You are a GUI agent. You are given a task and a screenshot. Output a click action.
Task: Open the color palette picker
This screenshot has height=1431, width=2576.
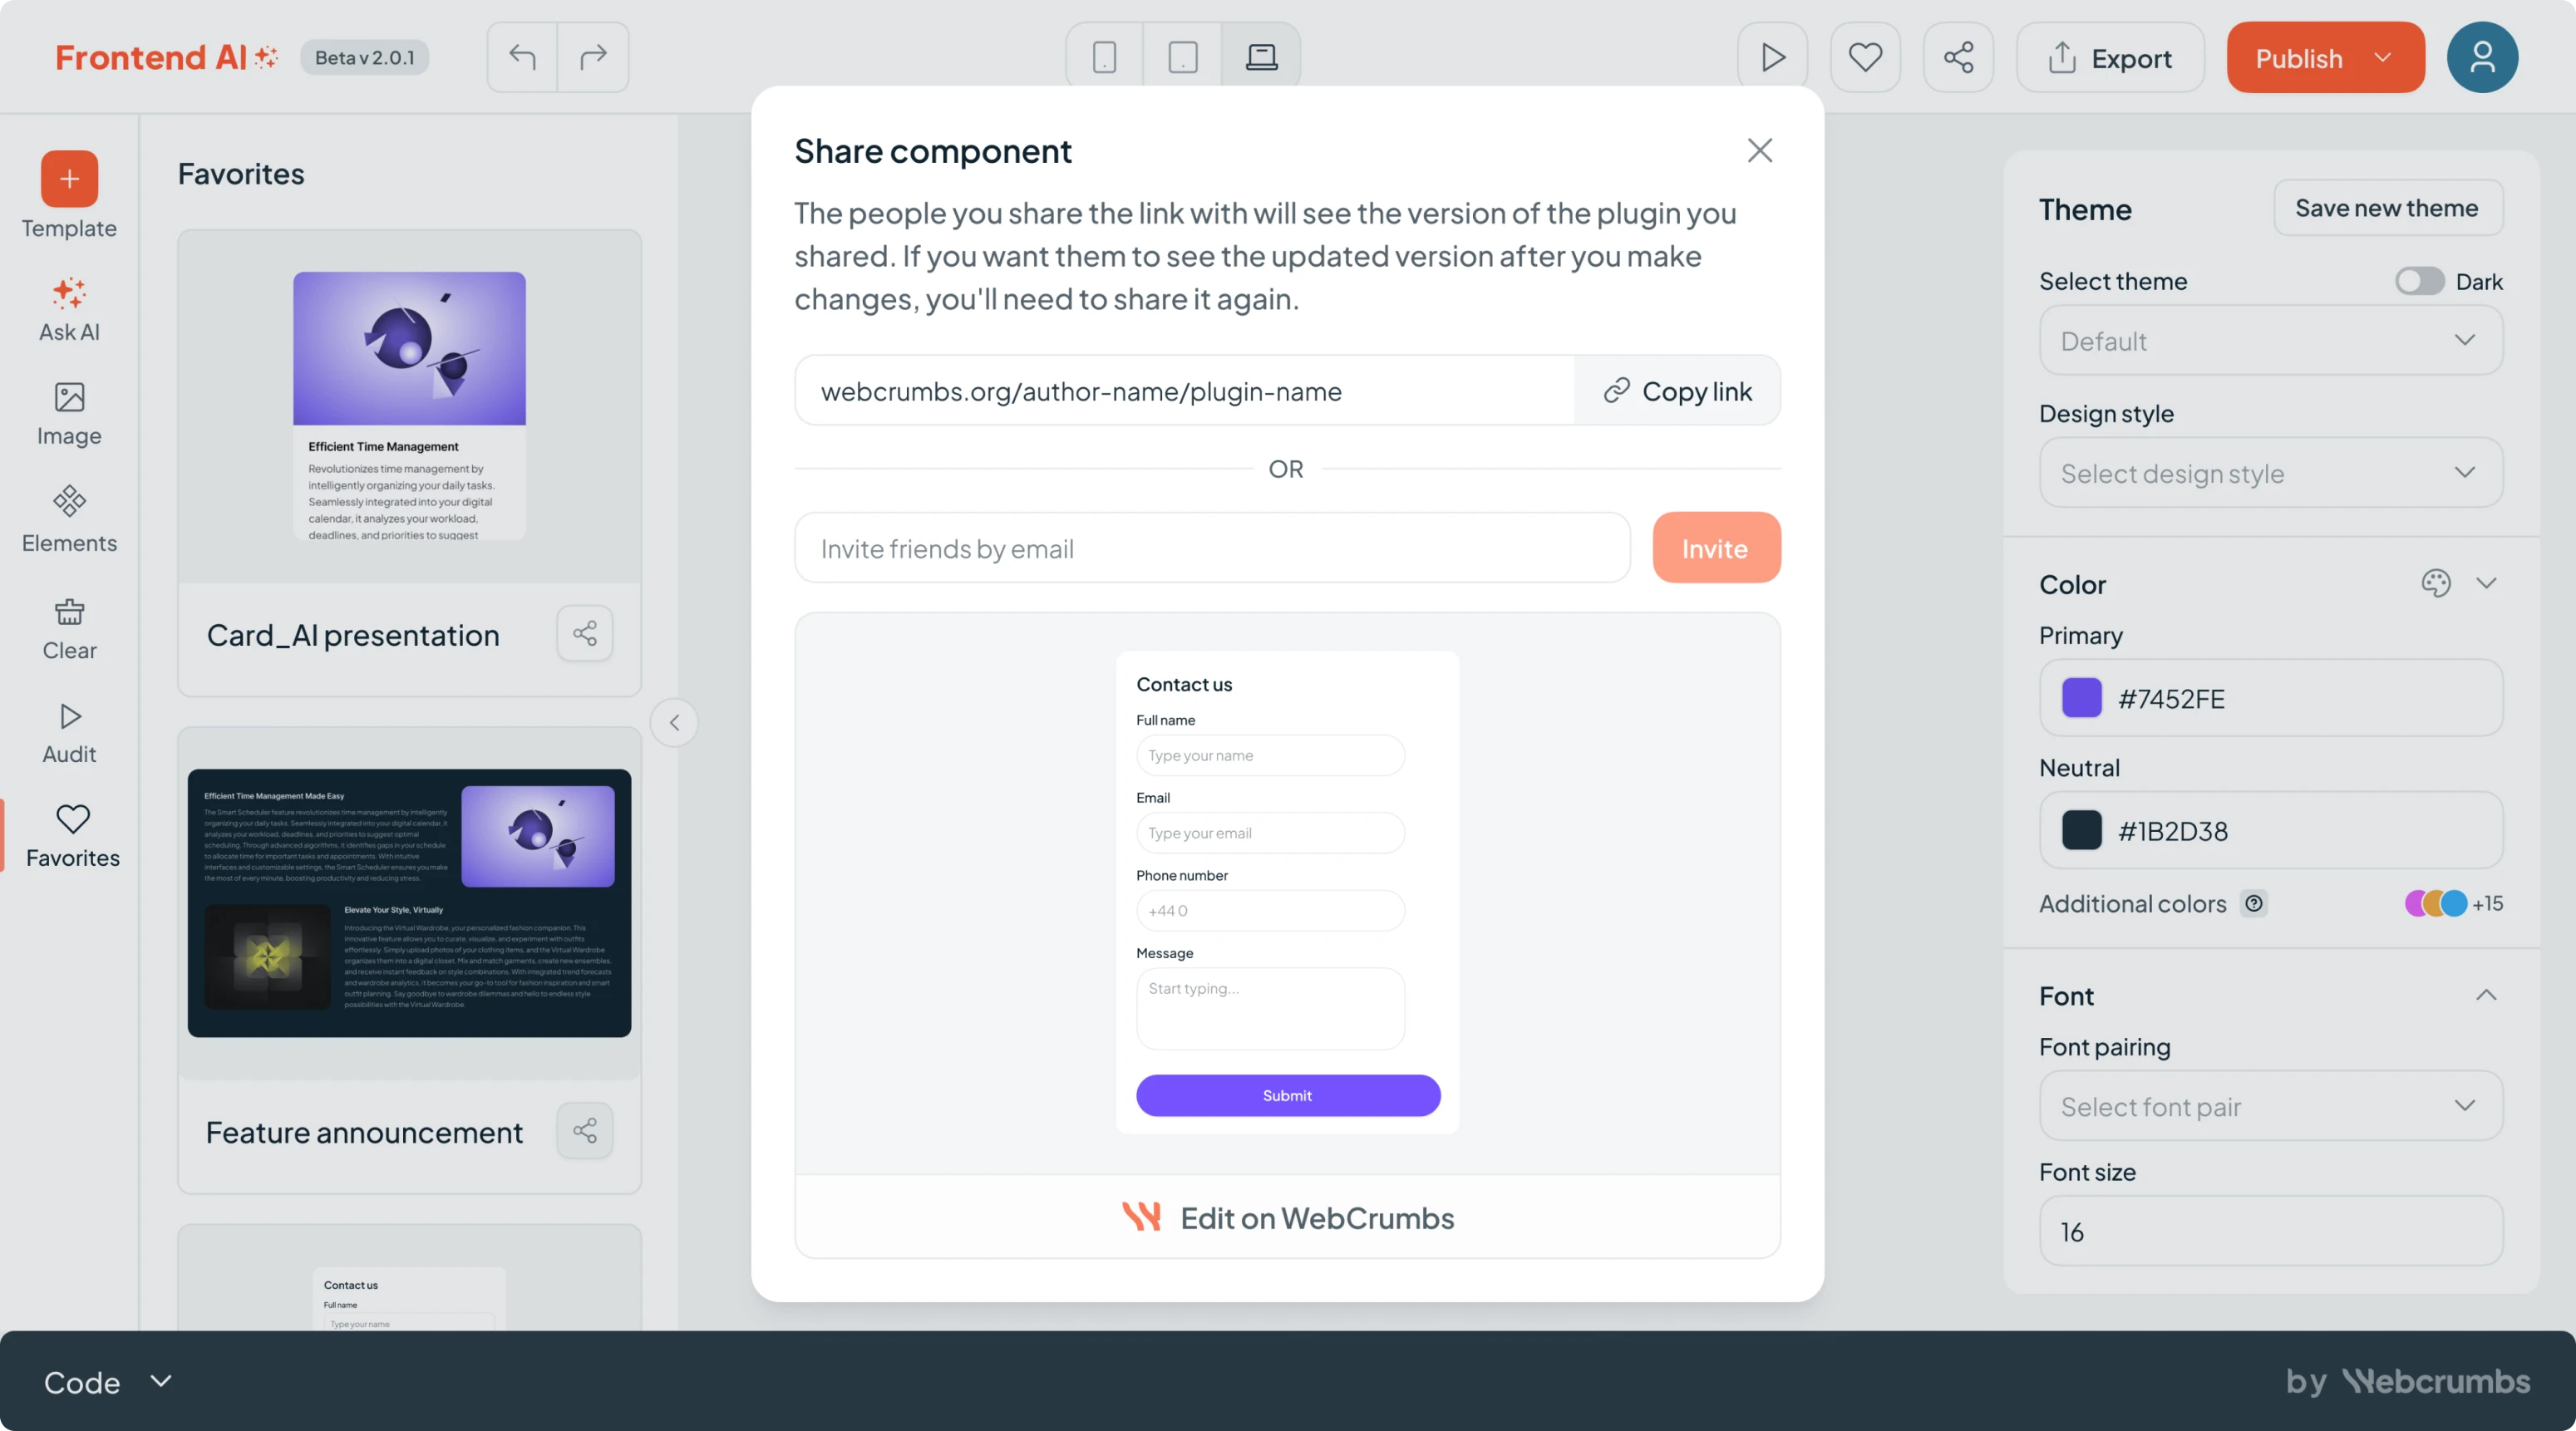(x=2437, y=583)
